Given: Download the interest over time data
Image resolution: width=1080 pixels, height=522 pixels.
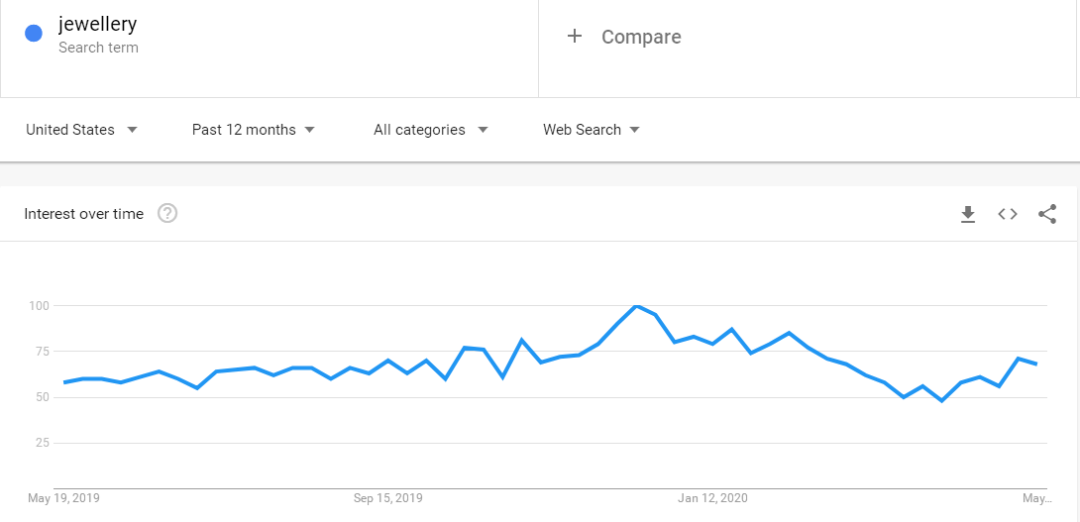Looking at the screenshot, I should (967, 214).
